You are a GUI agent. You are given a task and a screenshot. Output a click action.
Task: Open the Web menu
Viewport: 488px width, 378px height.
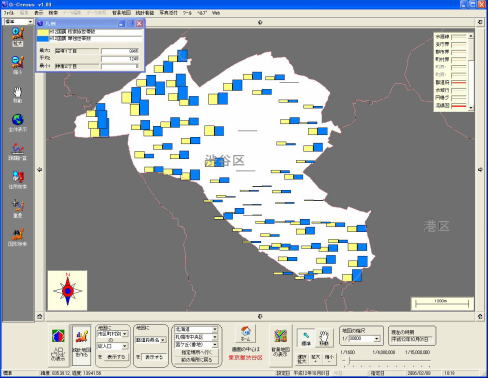216,13
